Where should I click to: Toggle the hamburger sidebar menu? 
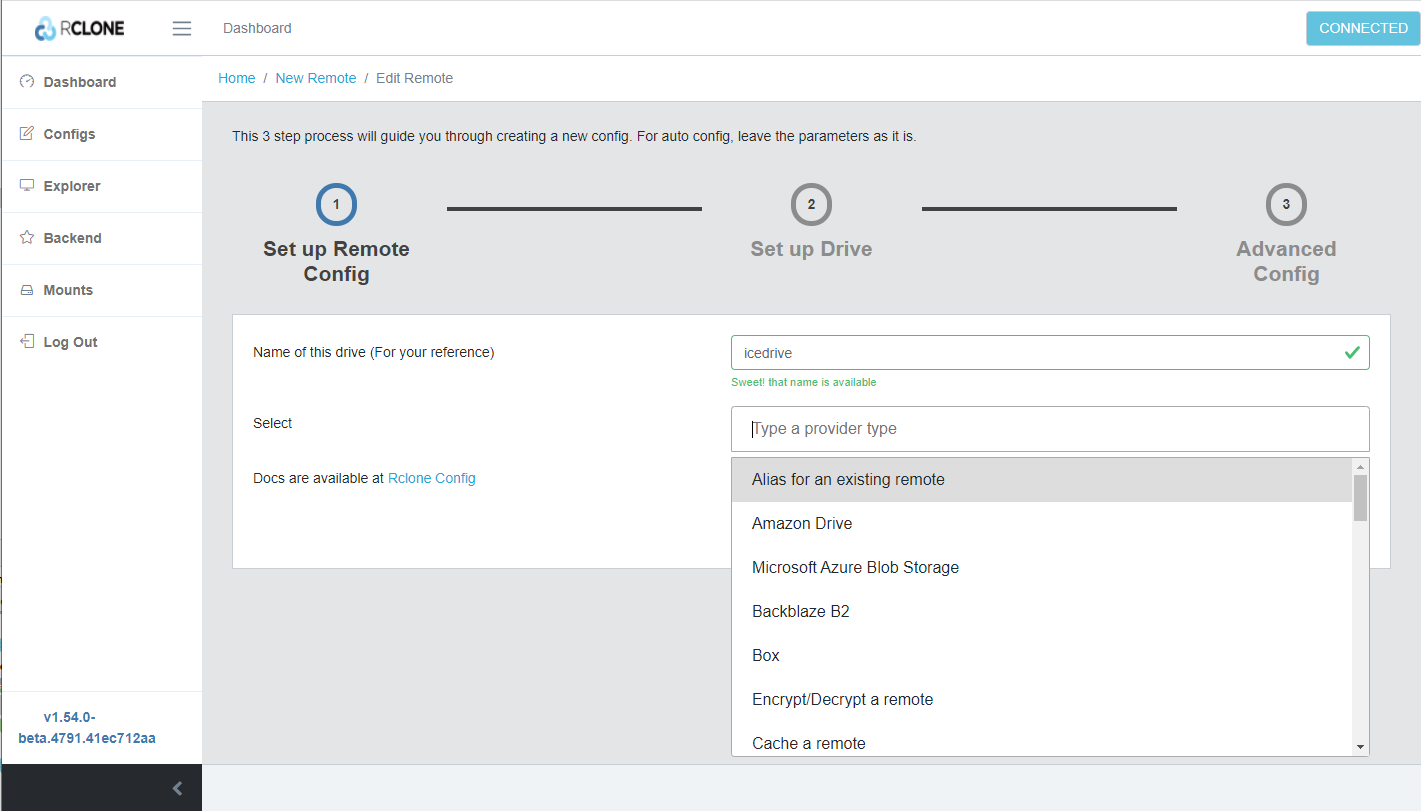[182, 28]
